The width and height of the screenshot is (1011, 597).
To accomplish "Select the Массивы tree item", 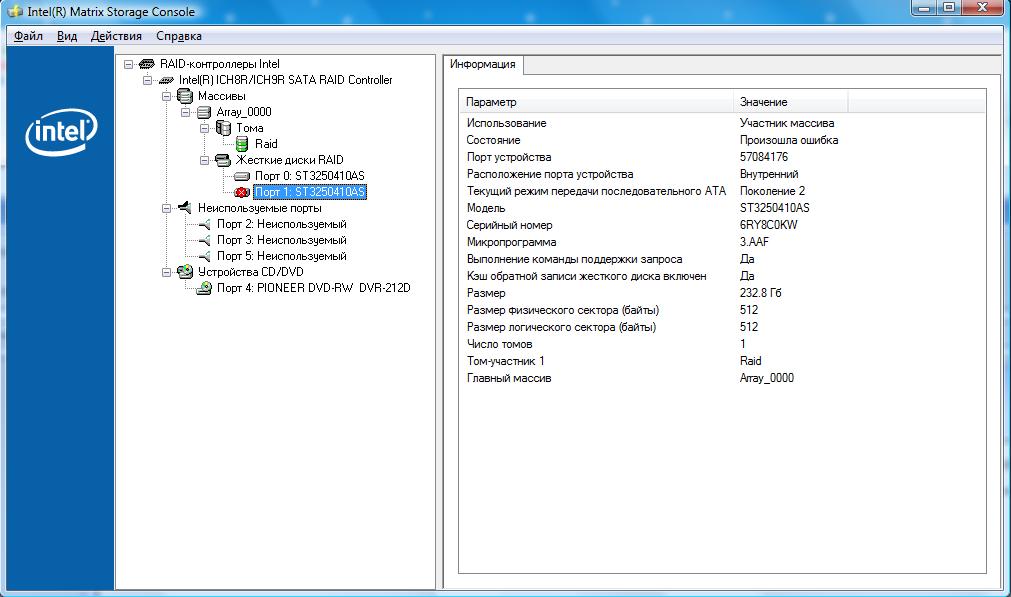I will tap(222, 96).
